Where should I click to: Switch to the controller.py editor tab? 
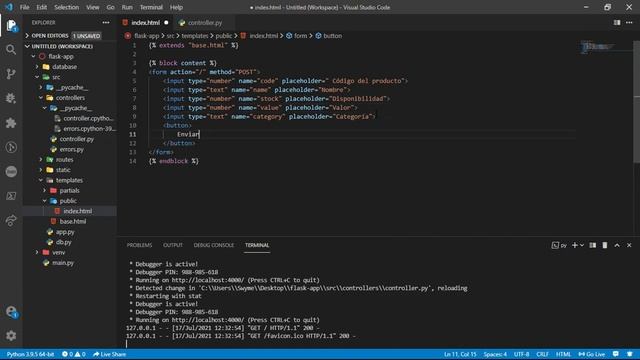(204, 23)
